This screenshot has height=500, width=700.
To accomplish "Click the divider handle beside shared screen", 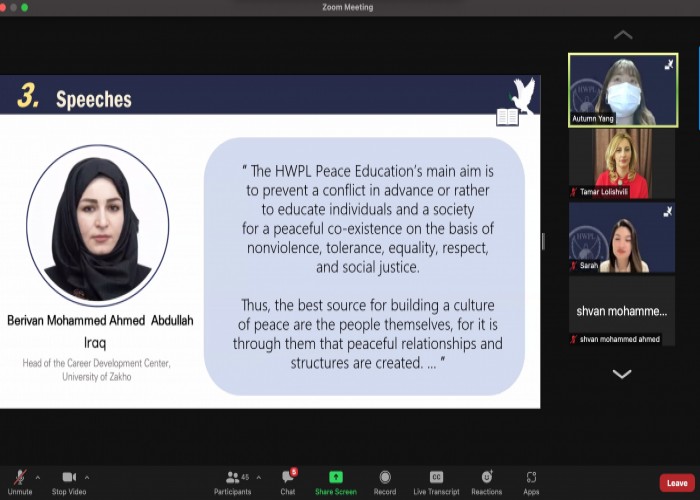I will pos(544,242).
